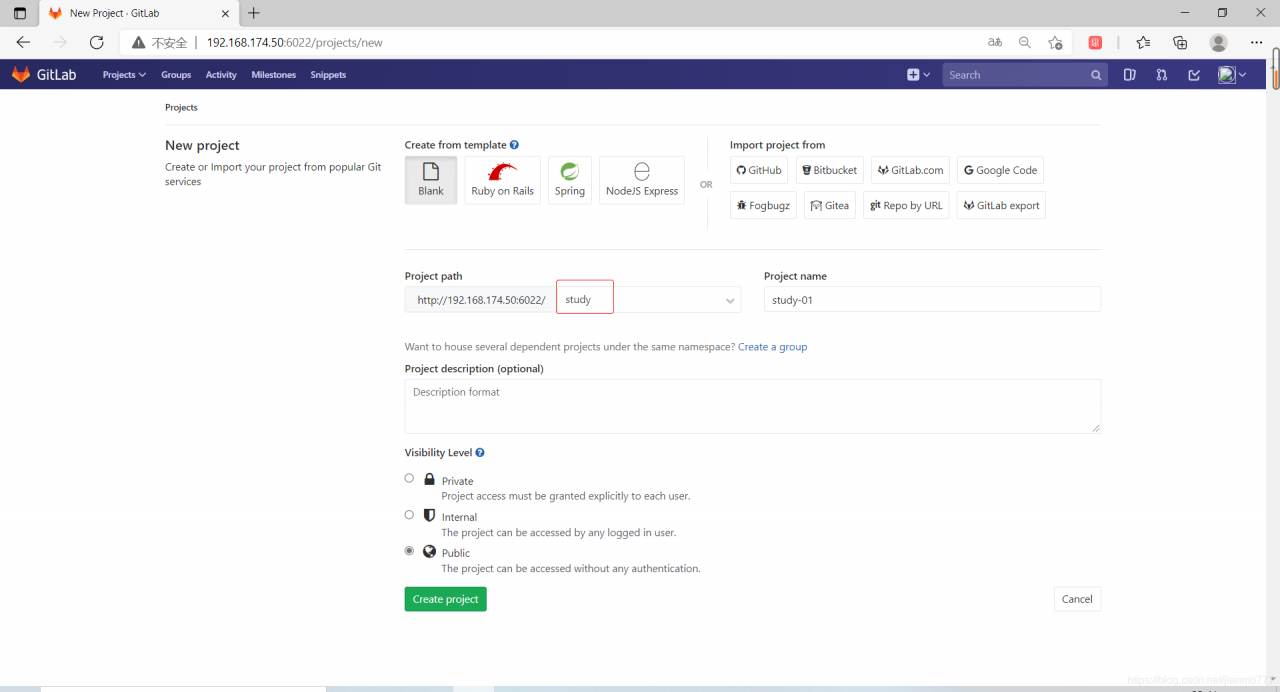Click the not secure warning icon
1280x692 pixels.
pyautogui.click(x=138, y=43)
